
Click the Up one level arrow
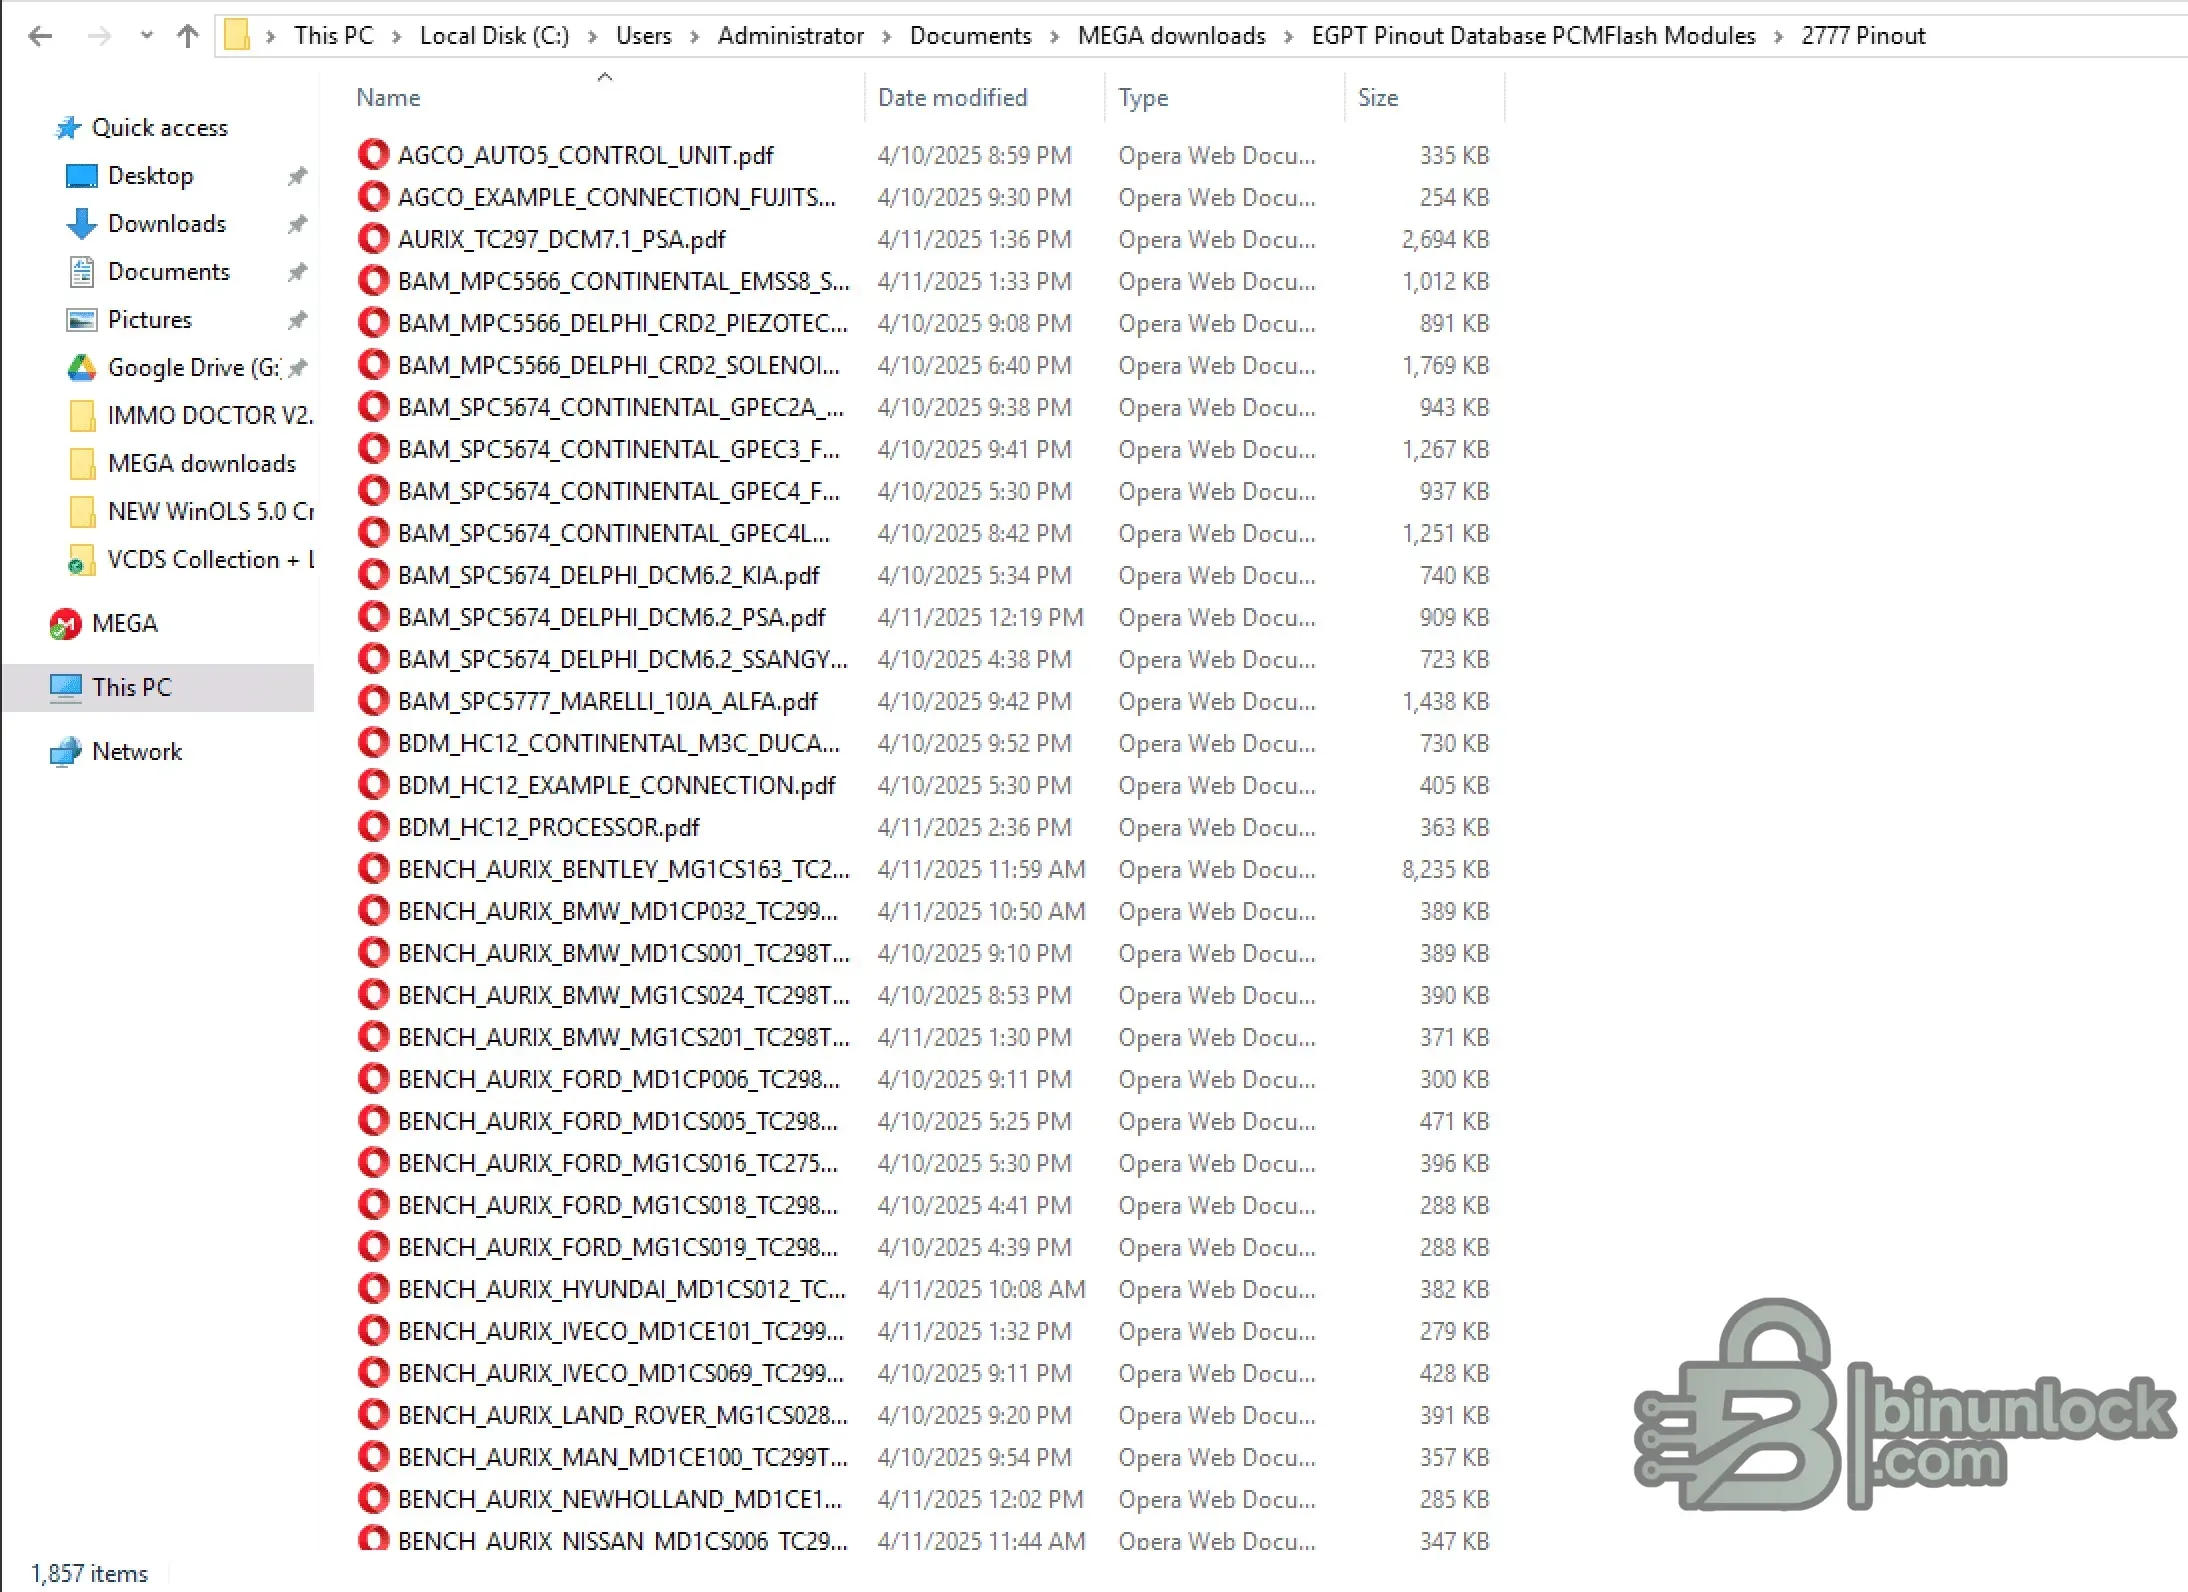(187, 37)
